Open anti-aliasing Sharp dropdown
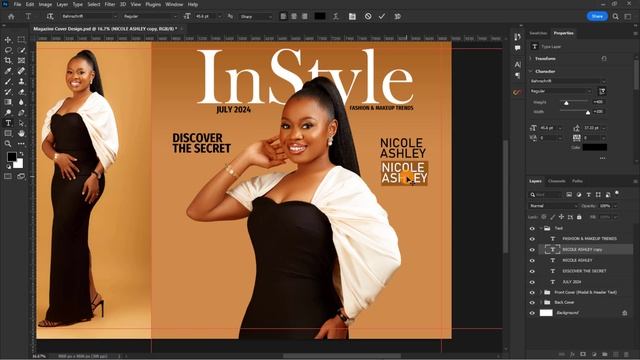Viewport: 640px width, 360px height. pyautogui.click(x=256, y=16)
